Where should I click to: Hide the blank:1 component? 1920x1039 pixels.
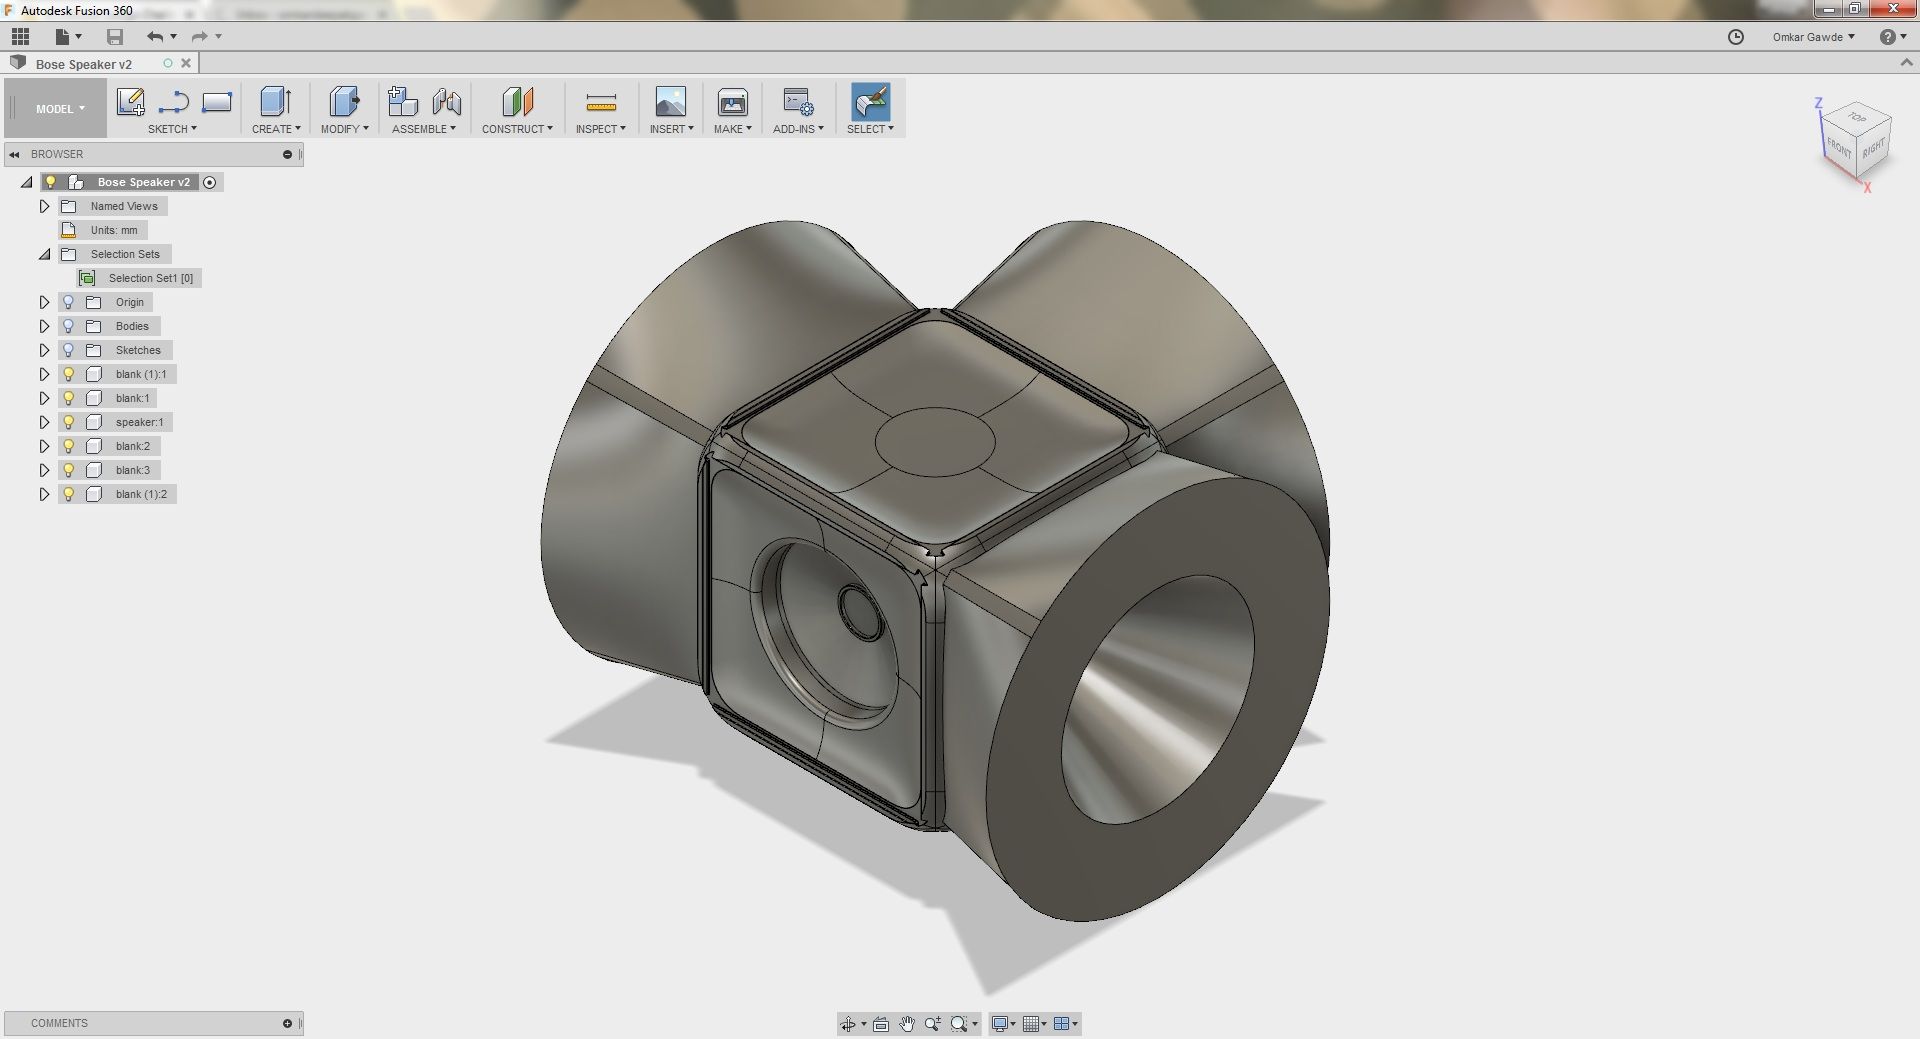coord(68,398)
